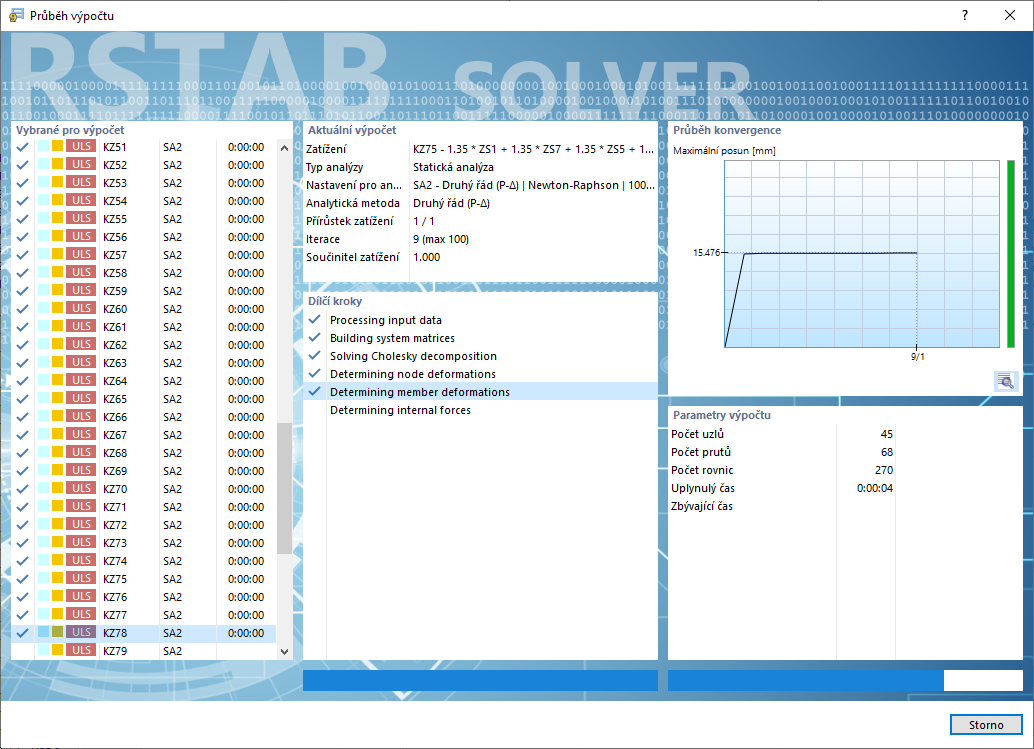Click the ULS badge for KZ78
The width and height of the screenshot is (1034, 749).
pyautogui.click(x=81, y=632)
